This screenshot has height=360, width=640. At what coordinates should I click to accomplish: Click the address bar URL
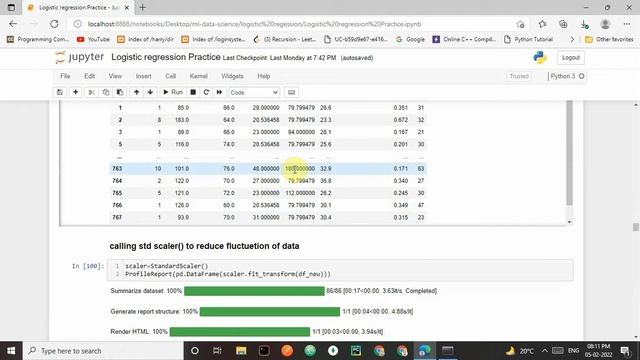coord(254,24)
